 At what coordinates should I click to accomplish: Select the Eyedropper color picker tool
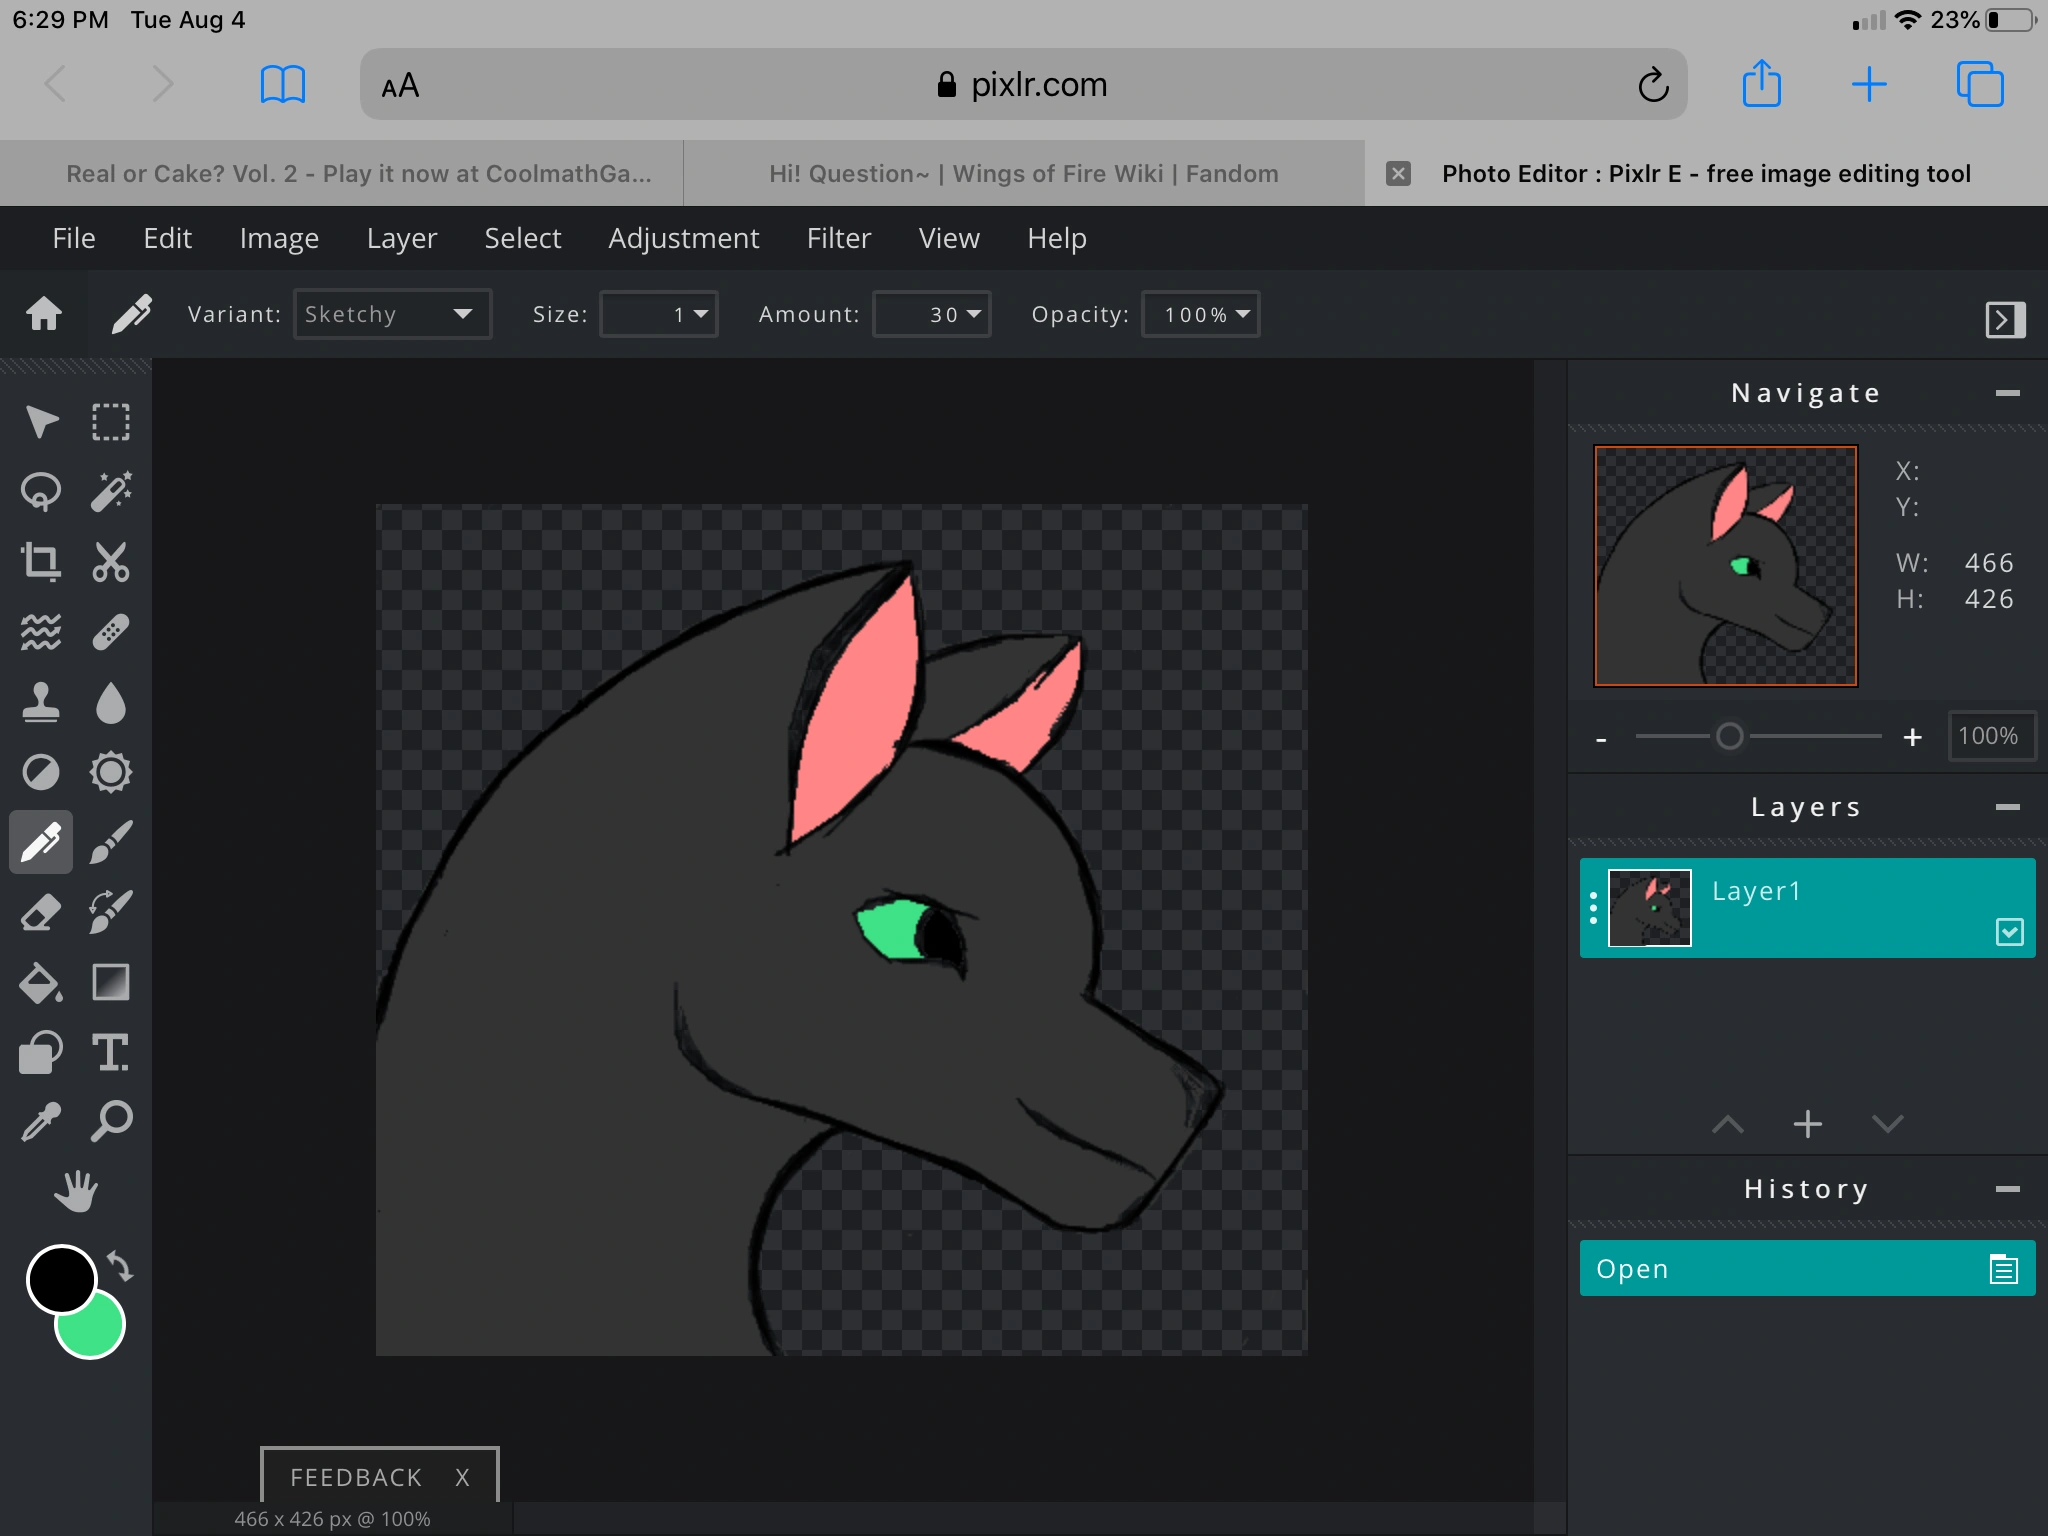coord(41,1122)
